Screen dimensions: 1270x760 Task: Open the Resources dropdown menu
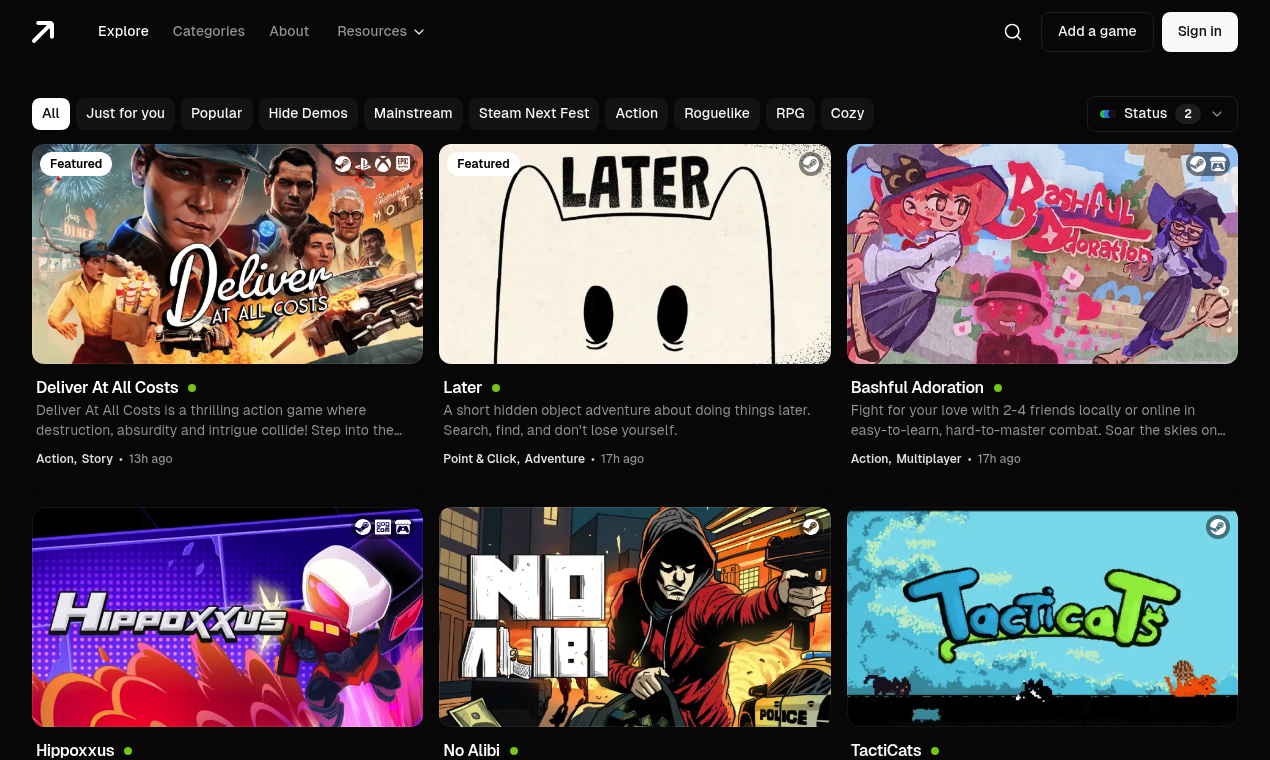pos(381,32)
